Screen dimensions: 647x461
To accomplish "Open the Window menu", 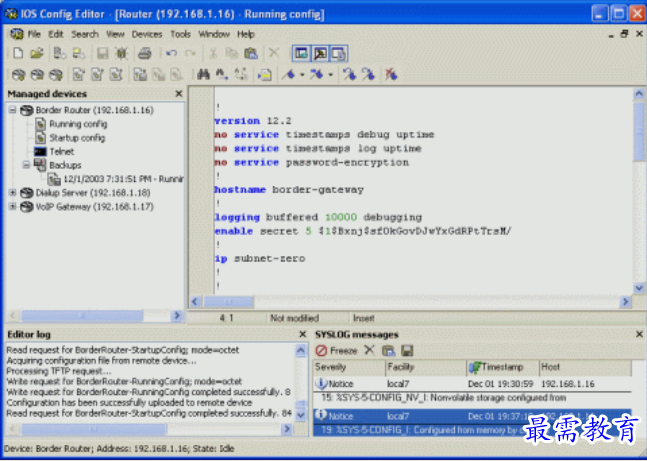I will [x=214, y=34].
